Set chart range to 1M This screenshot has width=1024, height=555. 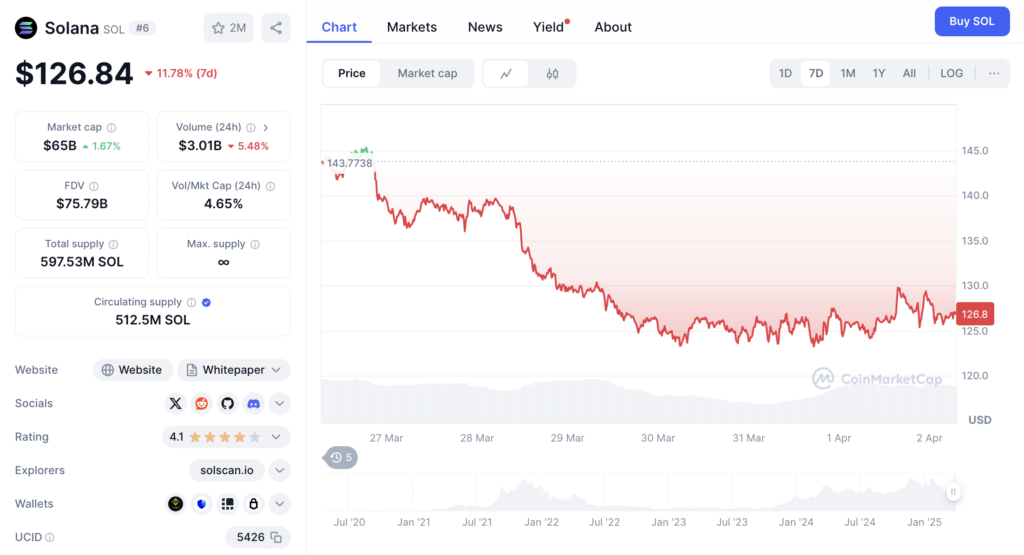click(848, 73)
